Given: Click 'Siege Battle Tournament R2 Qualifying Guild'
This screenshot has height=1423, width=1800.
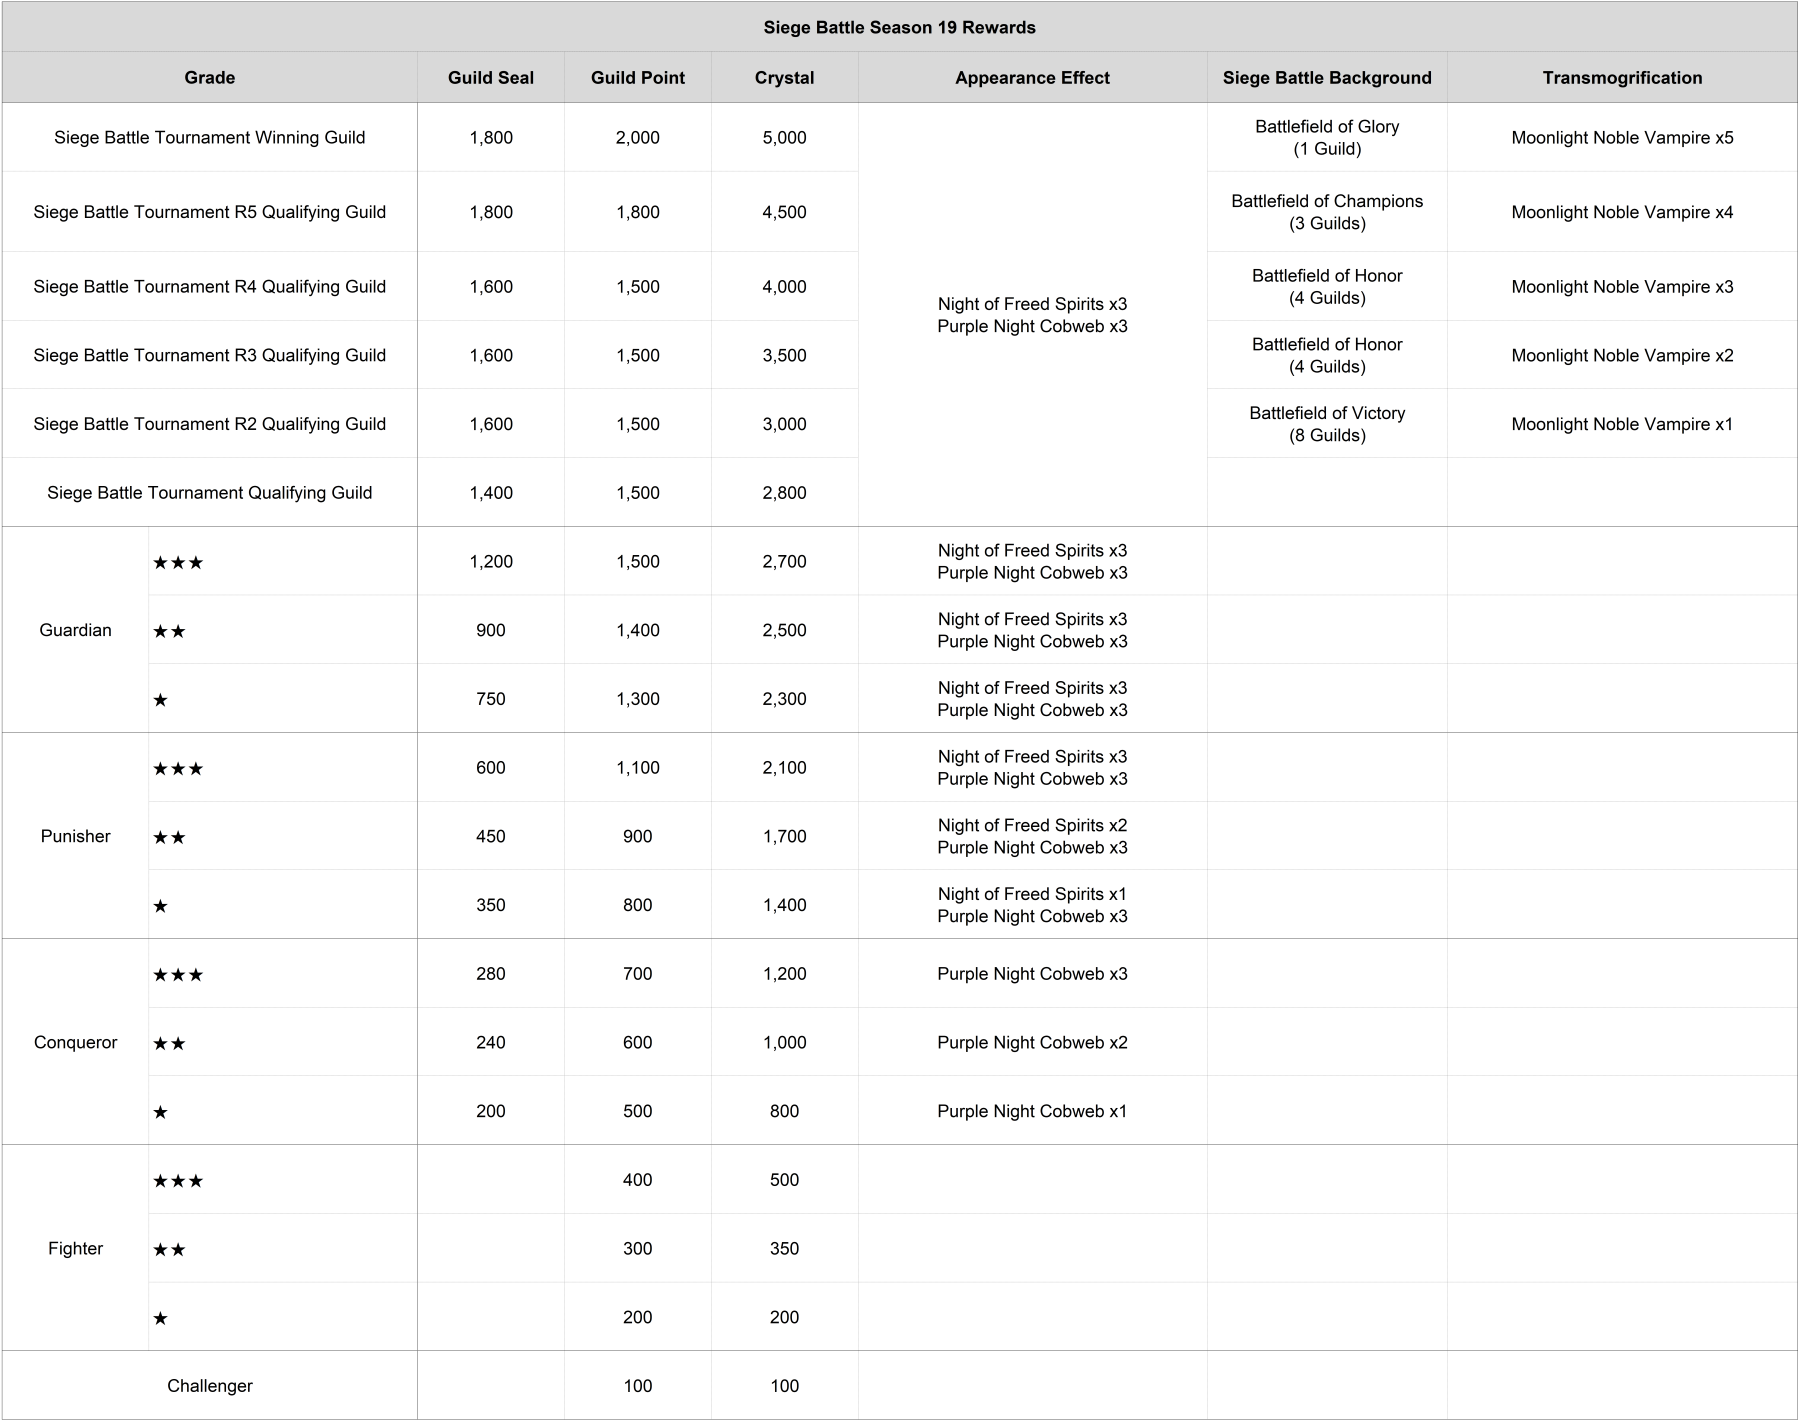Looking at the screenshot, I should click(210, 424).
